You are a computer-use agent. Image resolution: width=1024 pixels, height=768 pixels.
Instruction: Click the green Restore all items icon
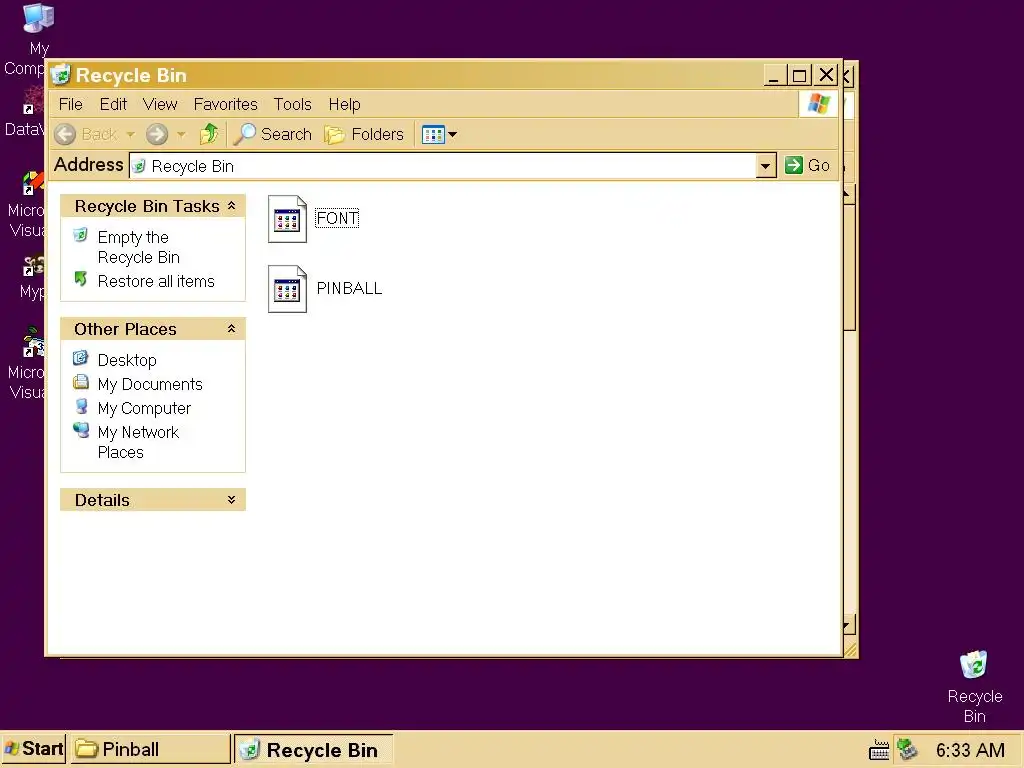tap(80, 279)
